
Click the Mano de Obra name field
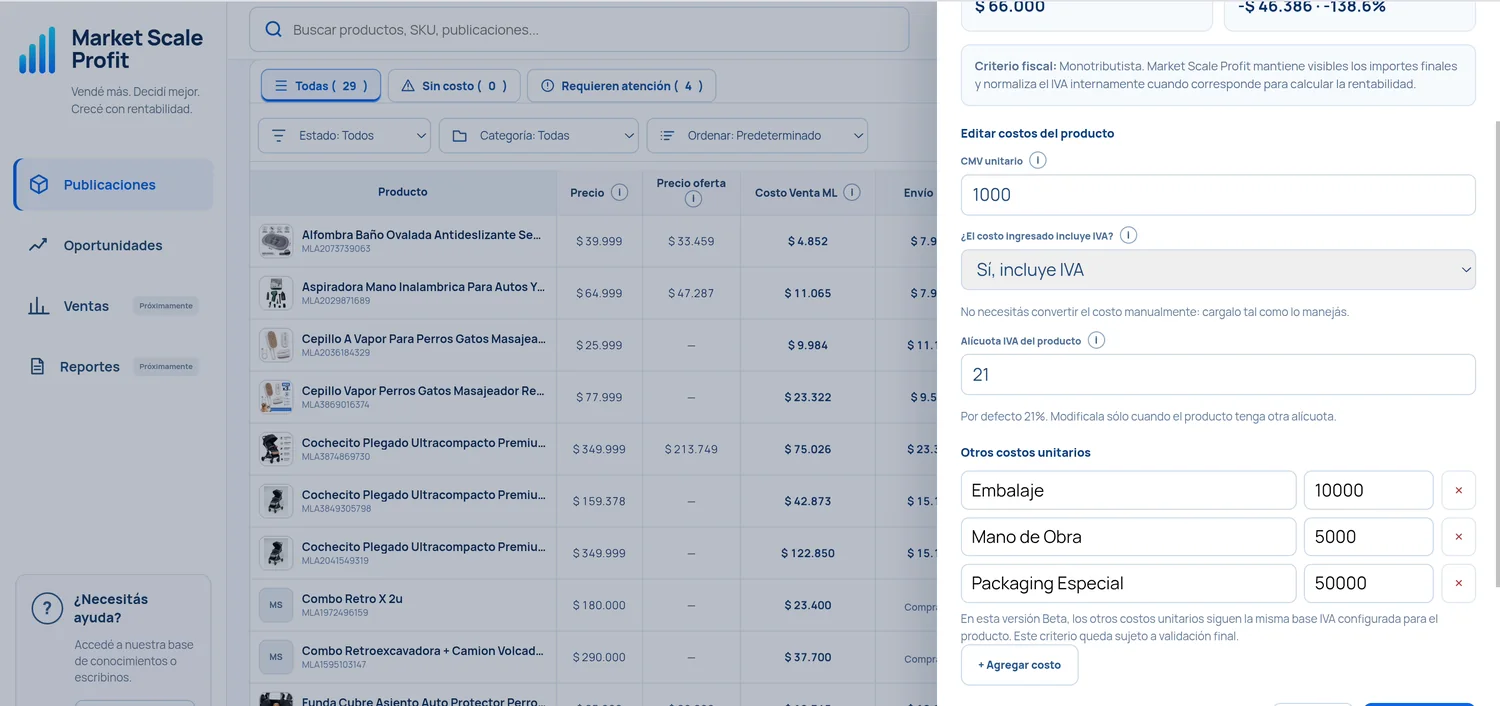pos(1128,537)
